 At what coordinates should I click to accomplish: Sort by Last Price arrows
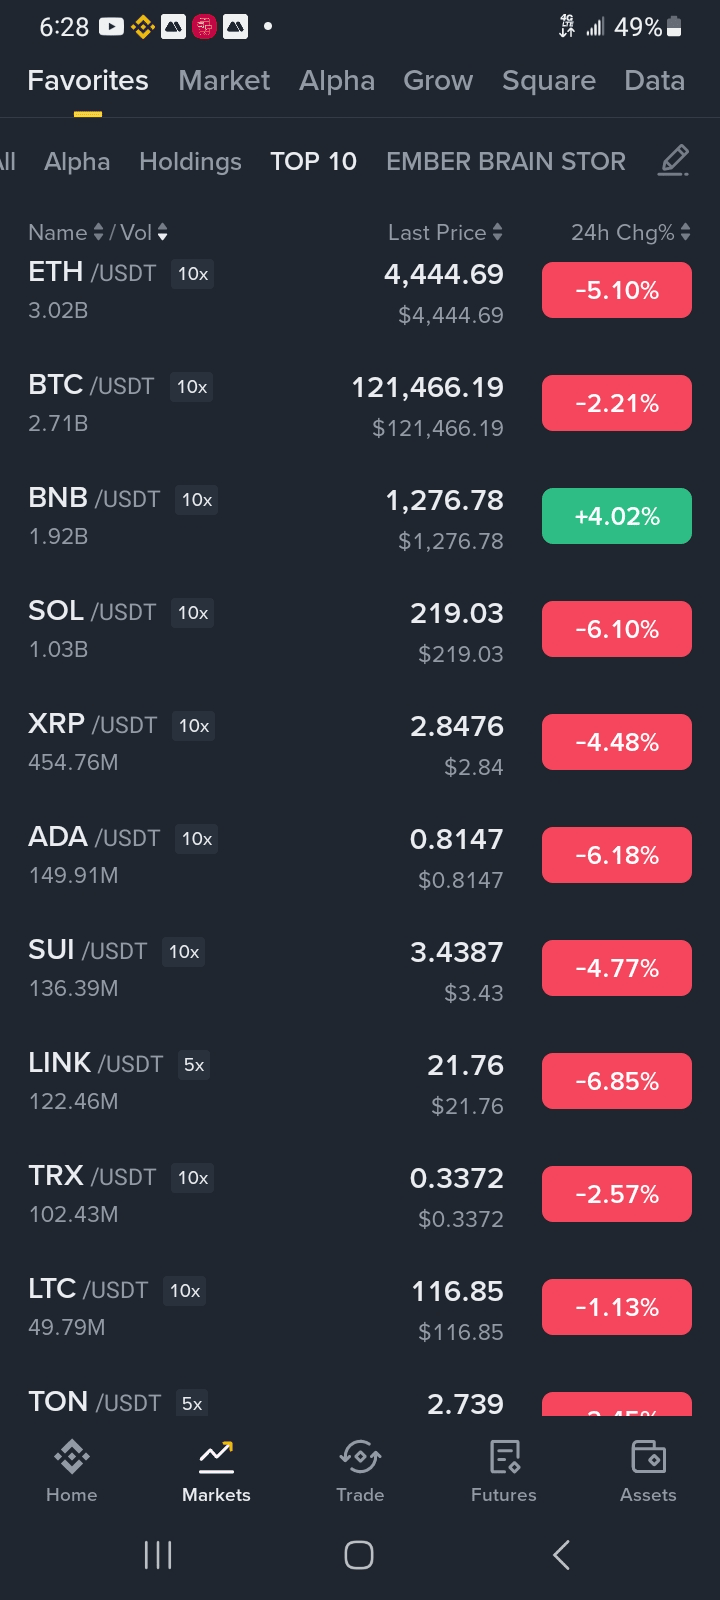[x=498, y=233]
